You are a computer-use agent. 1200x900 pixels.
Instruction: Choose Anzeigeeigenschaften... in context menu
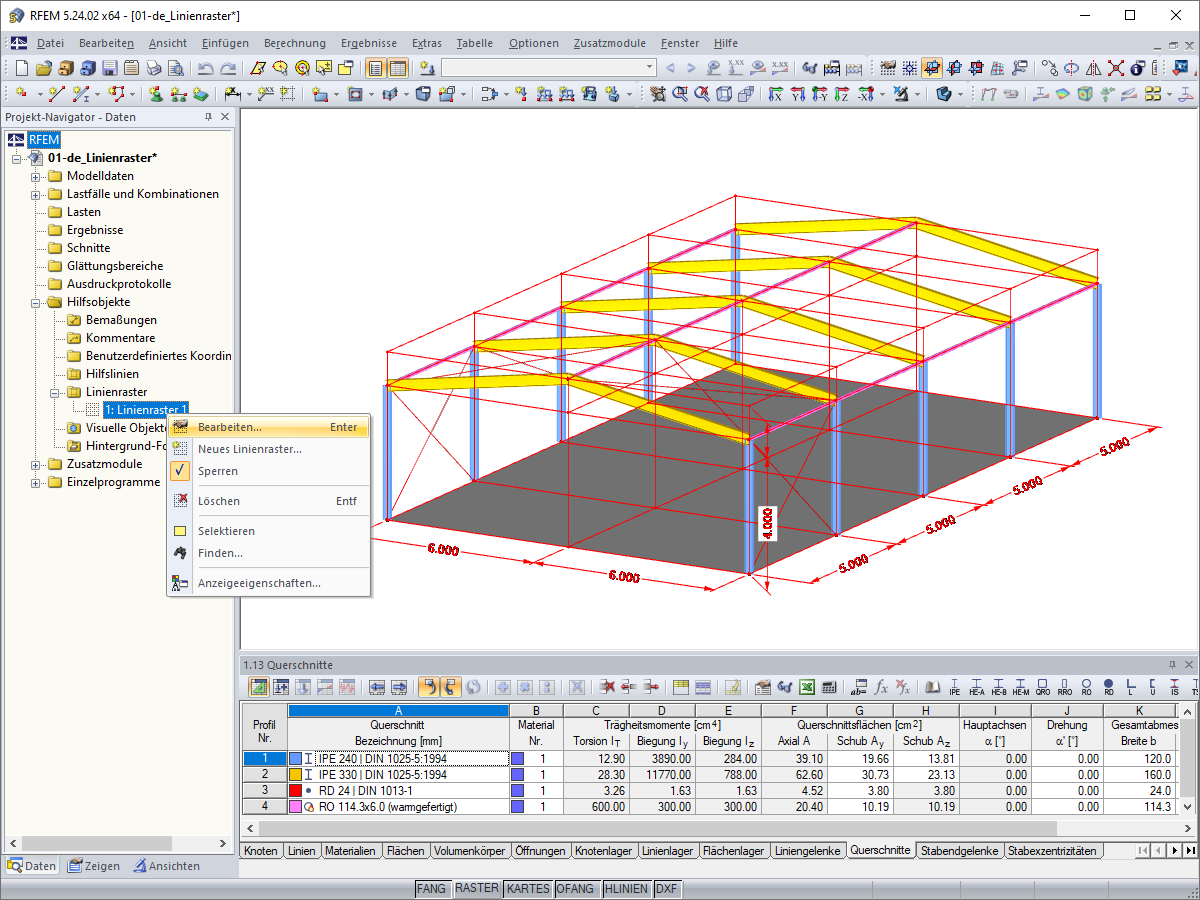(x=269, y=583)
